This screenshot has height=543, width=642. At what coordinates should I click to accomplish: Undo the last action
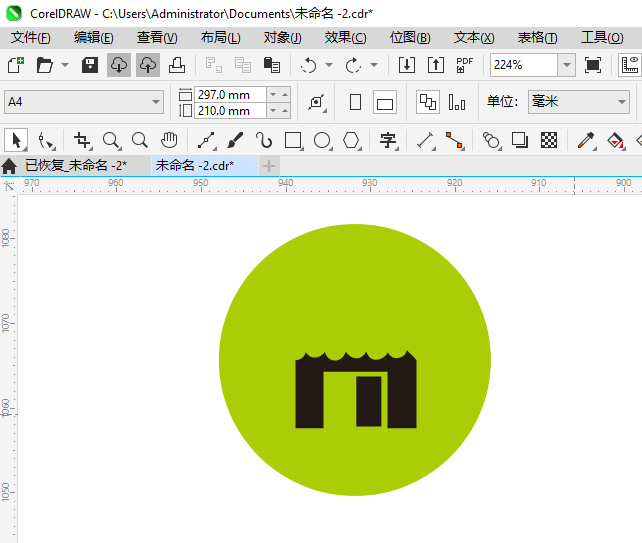click(308, 65)
